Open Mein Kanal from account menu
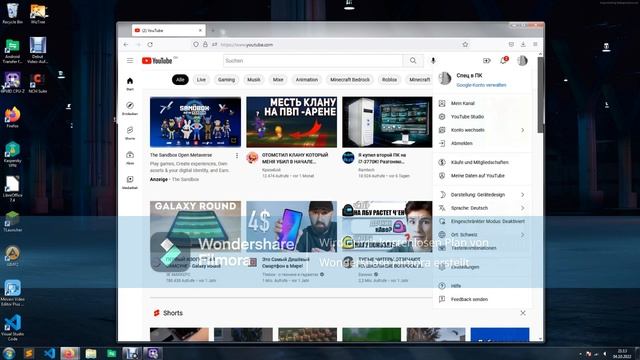The image size is (640, 360). coord(482,103)
